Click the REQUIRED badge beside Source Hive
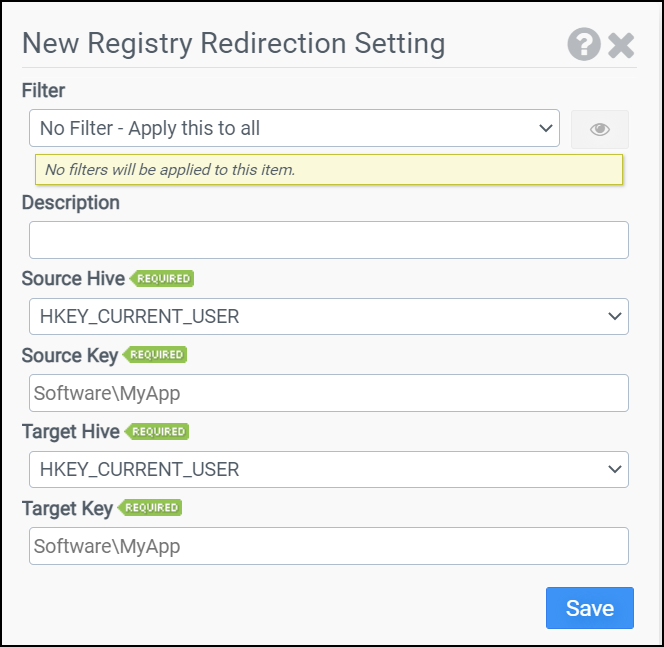 click(x=163, y=278)
